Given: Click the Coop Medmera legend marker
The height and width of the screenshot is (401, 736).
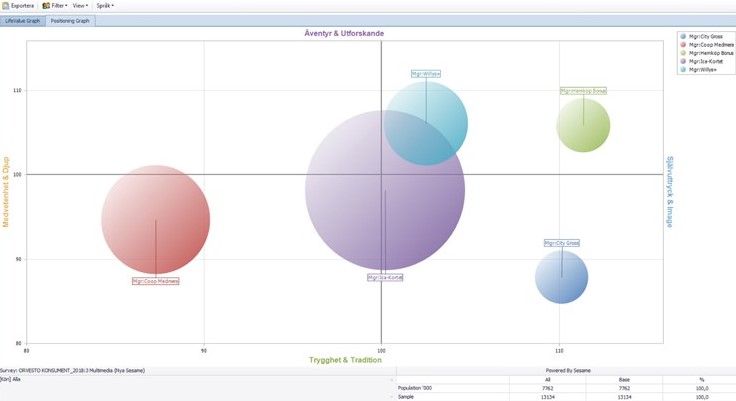Looking at the screenshot, I should tap(684, 45).
